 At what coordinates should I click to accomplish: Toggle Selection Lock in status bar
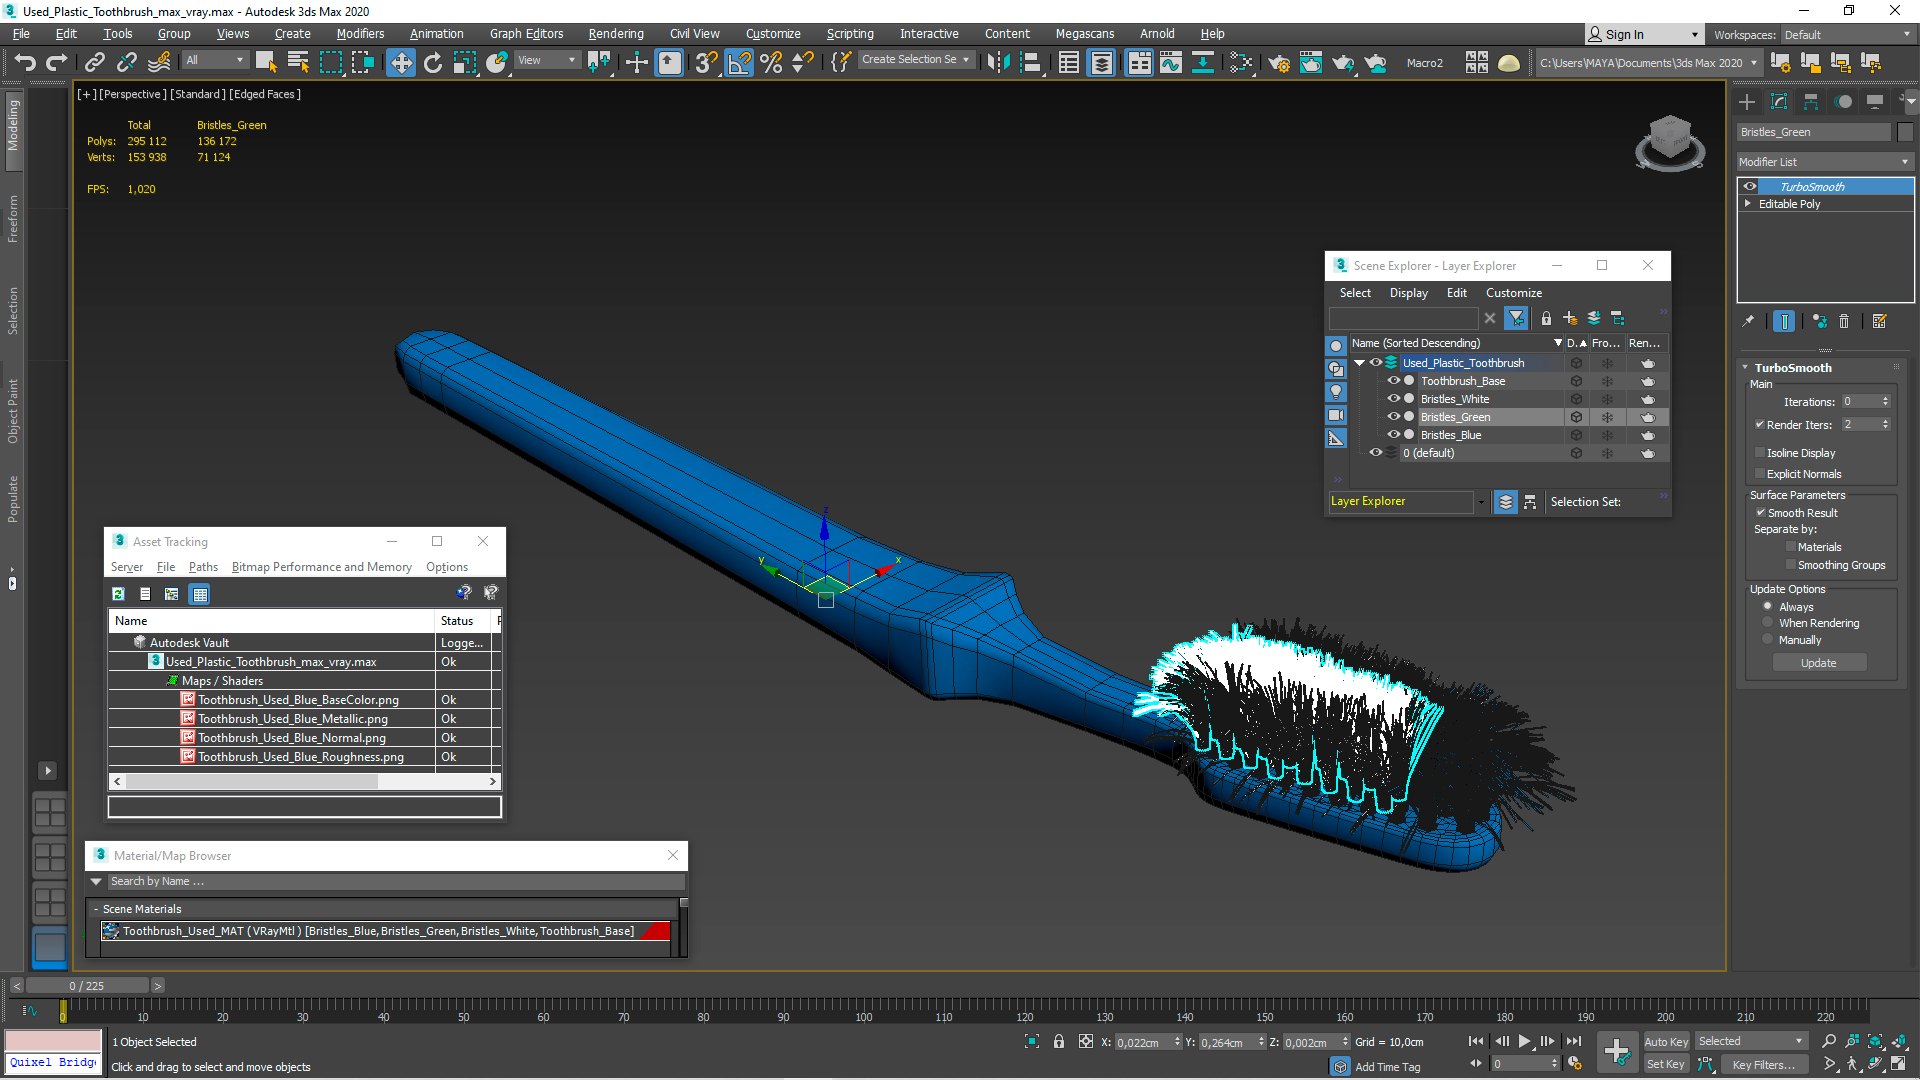(x=1059, y=1041)
